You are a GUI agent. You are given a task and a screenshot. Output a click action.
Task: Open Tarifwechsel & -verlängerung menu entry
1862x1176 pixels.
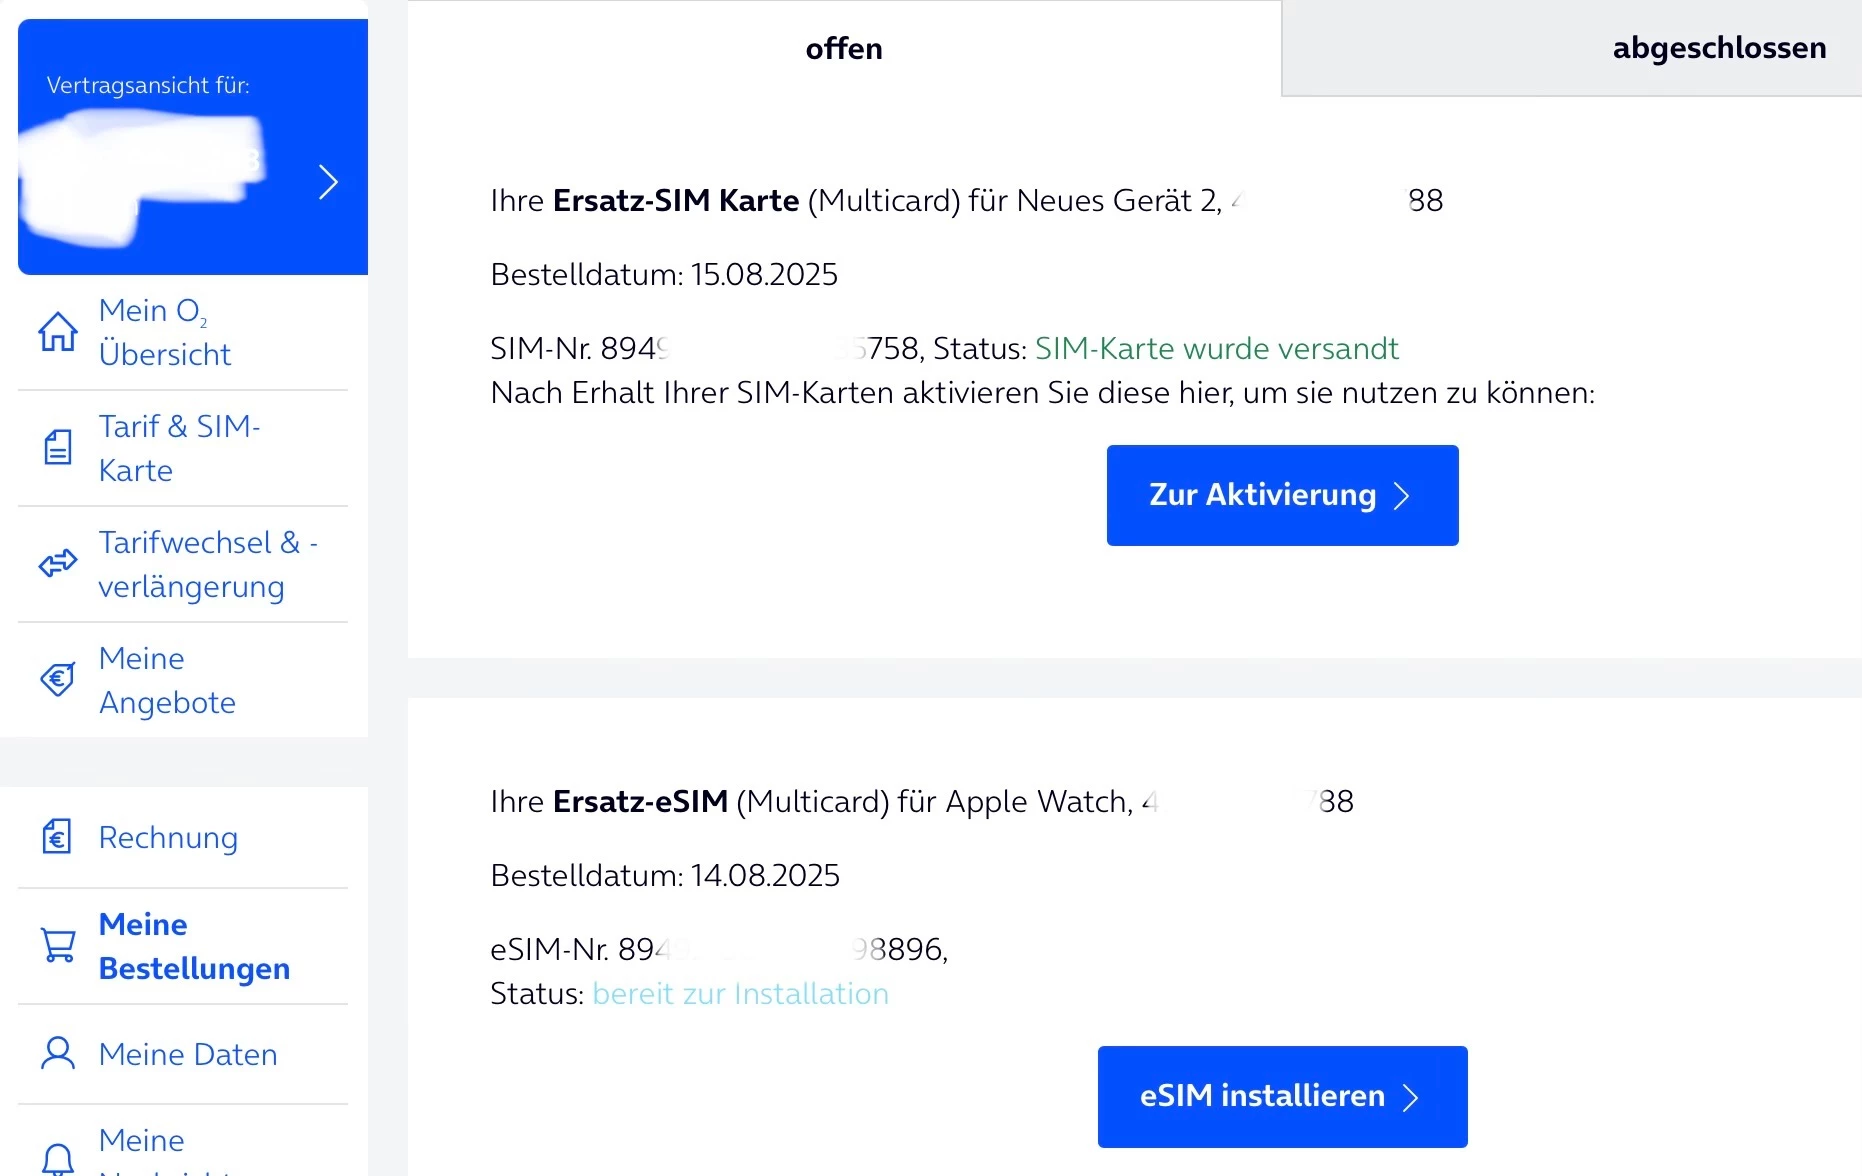click(x=208, y=564)
